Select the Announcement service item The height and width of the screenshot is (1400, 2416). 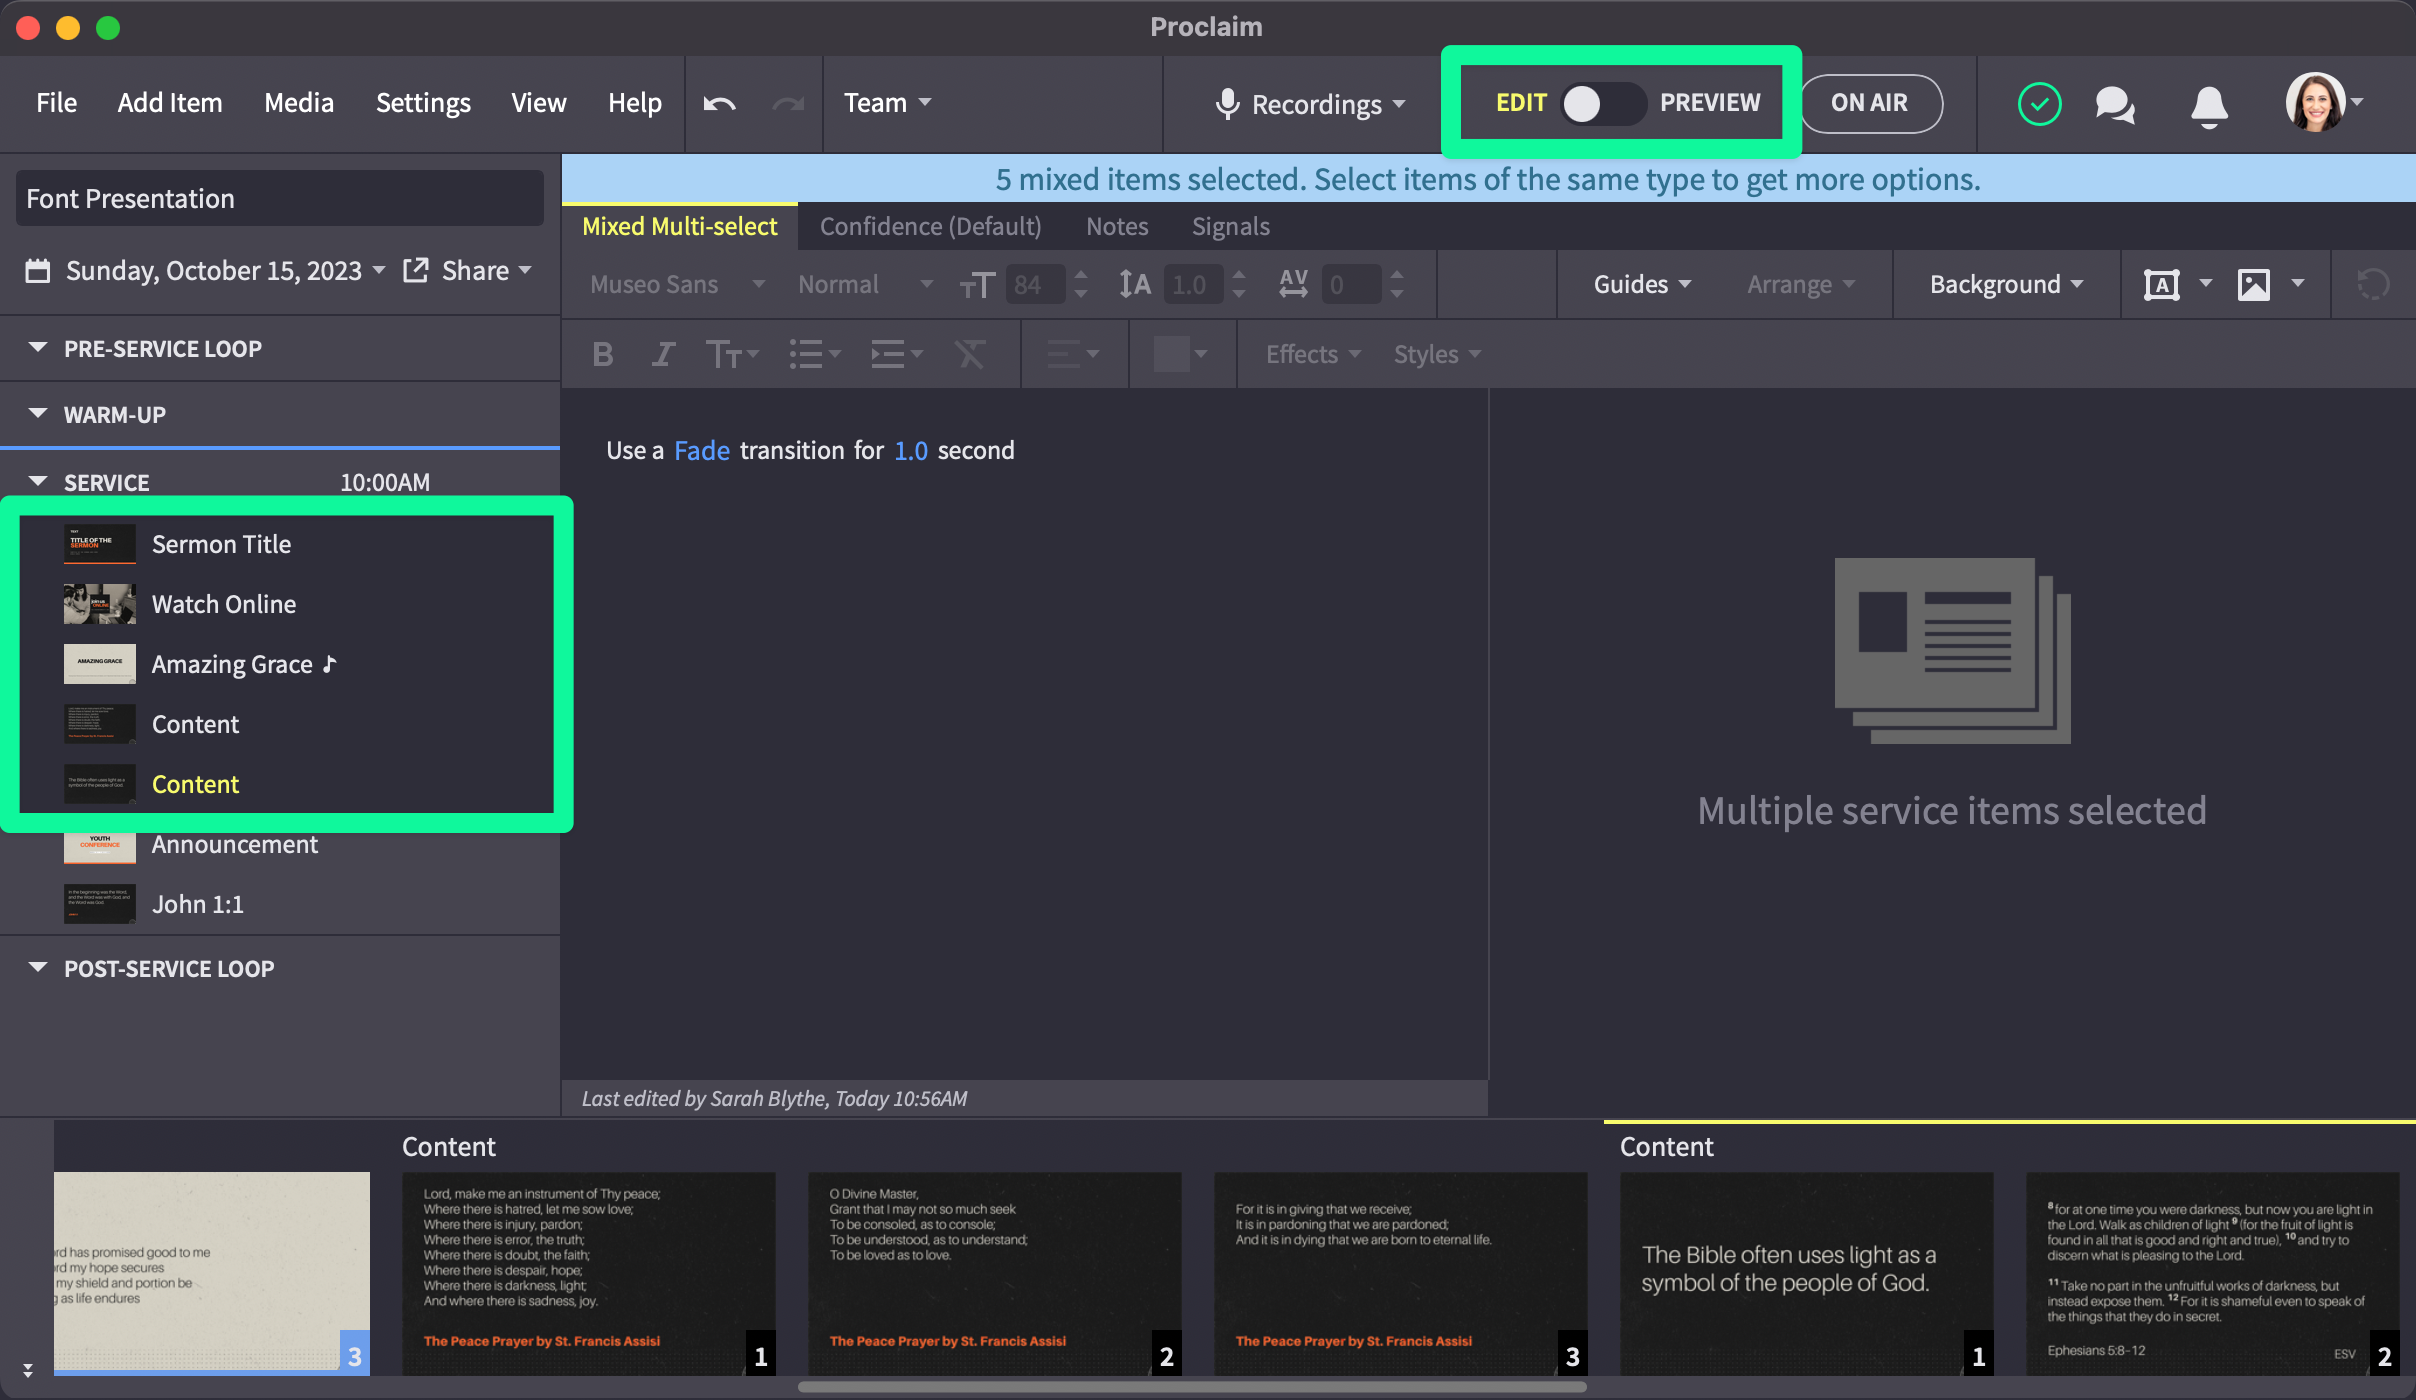[x=280, y=846]
